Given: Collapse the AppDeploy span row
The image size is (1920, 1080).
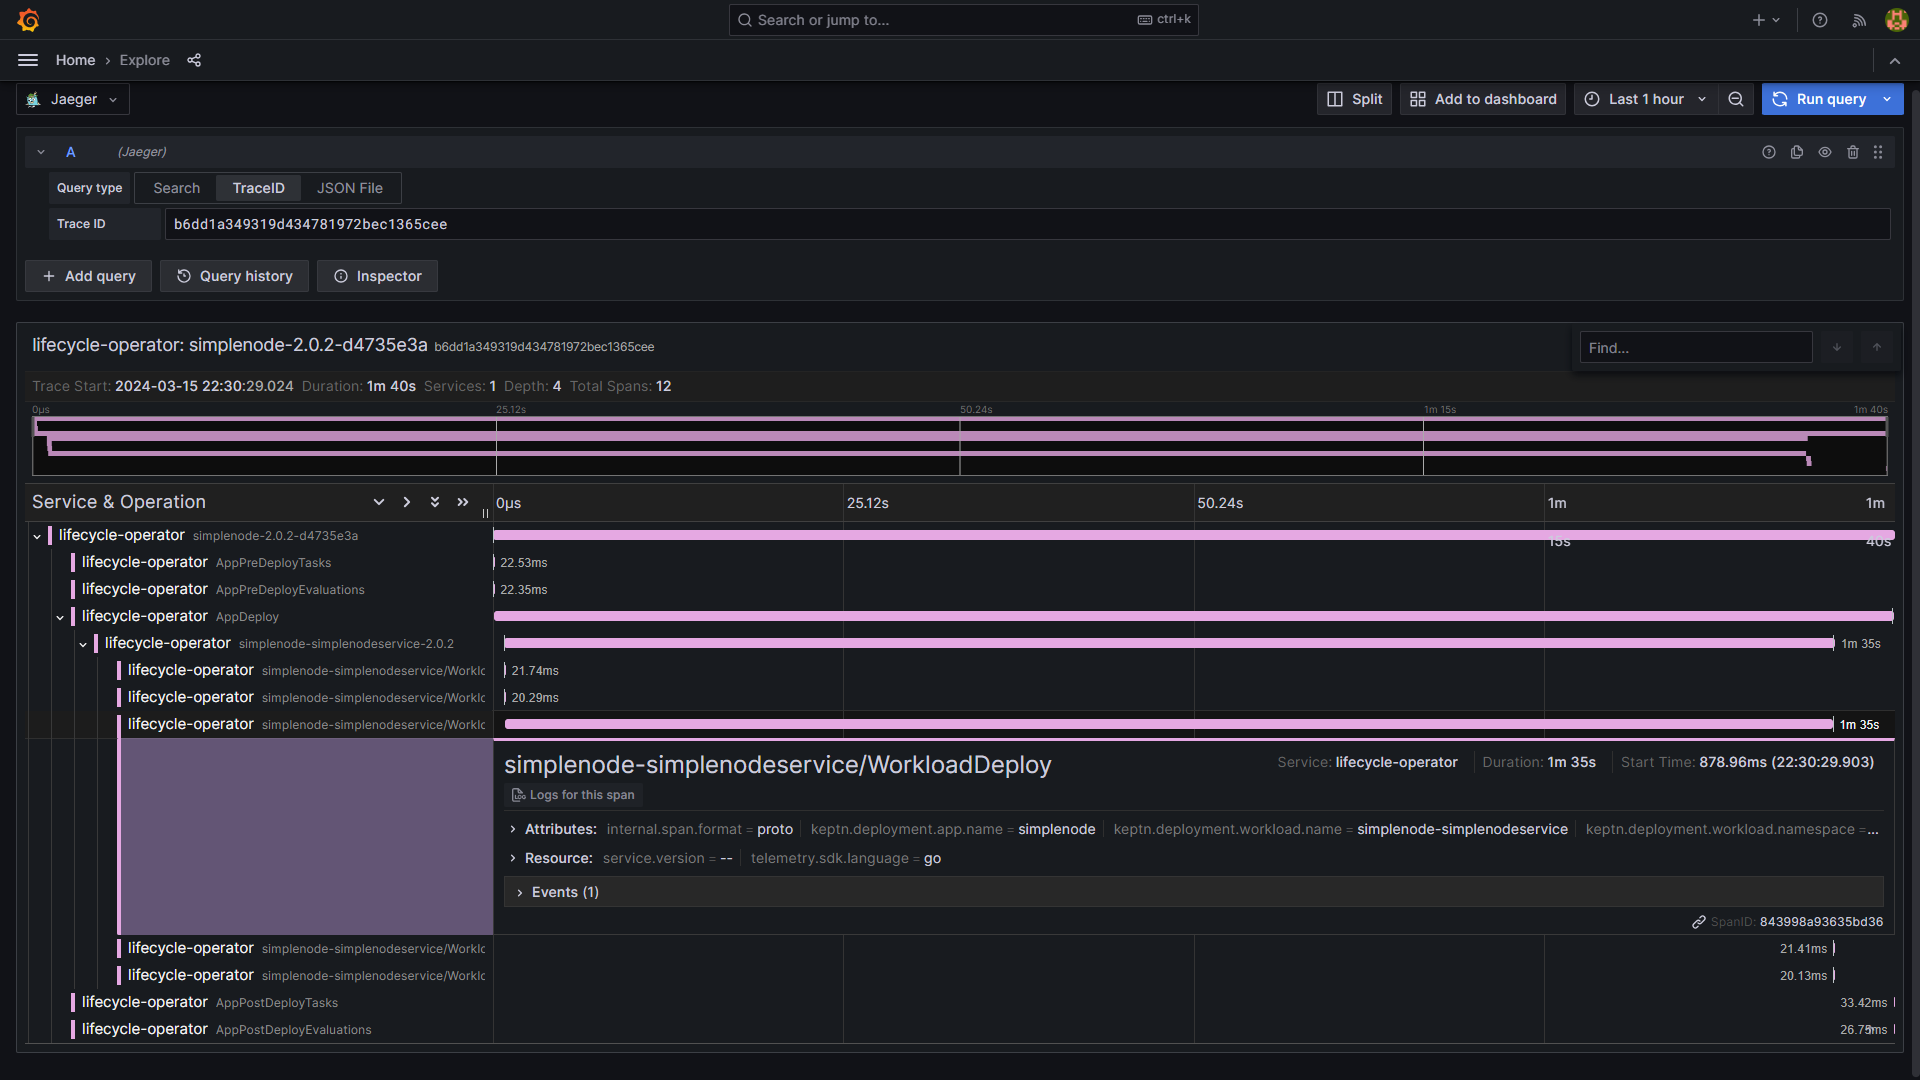Looking at the screenshot, I should (60, 617).
